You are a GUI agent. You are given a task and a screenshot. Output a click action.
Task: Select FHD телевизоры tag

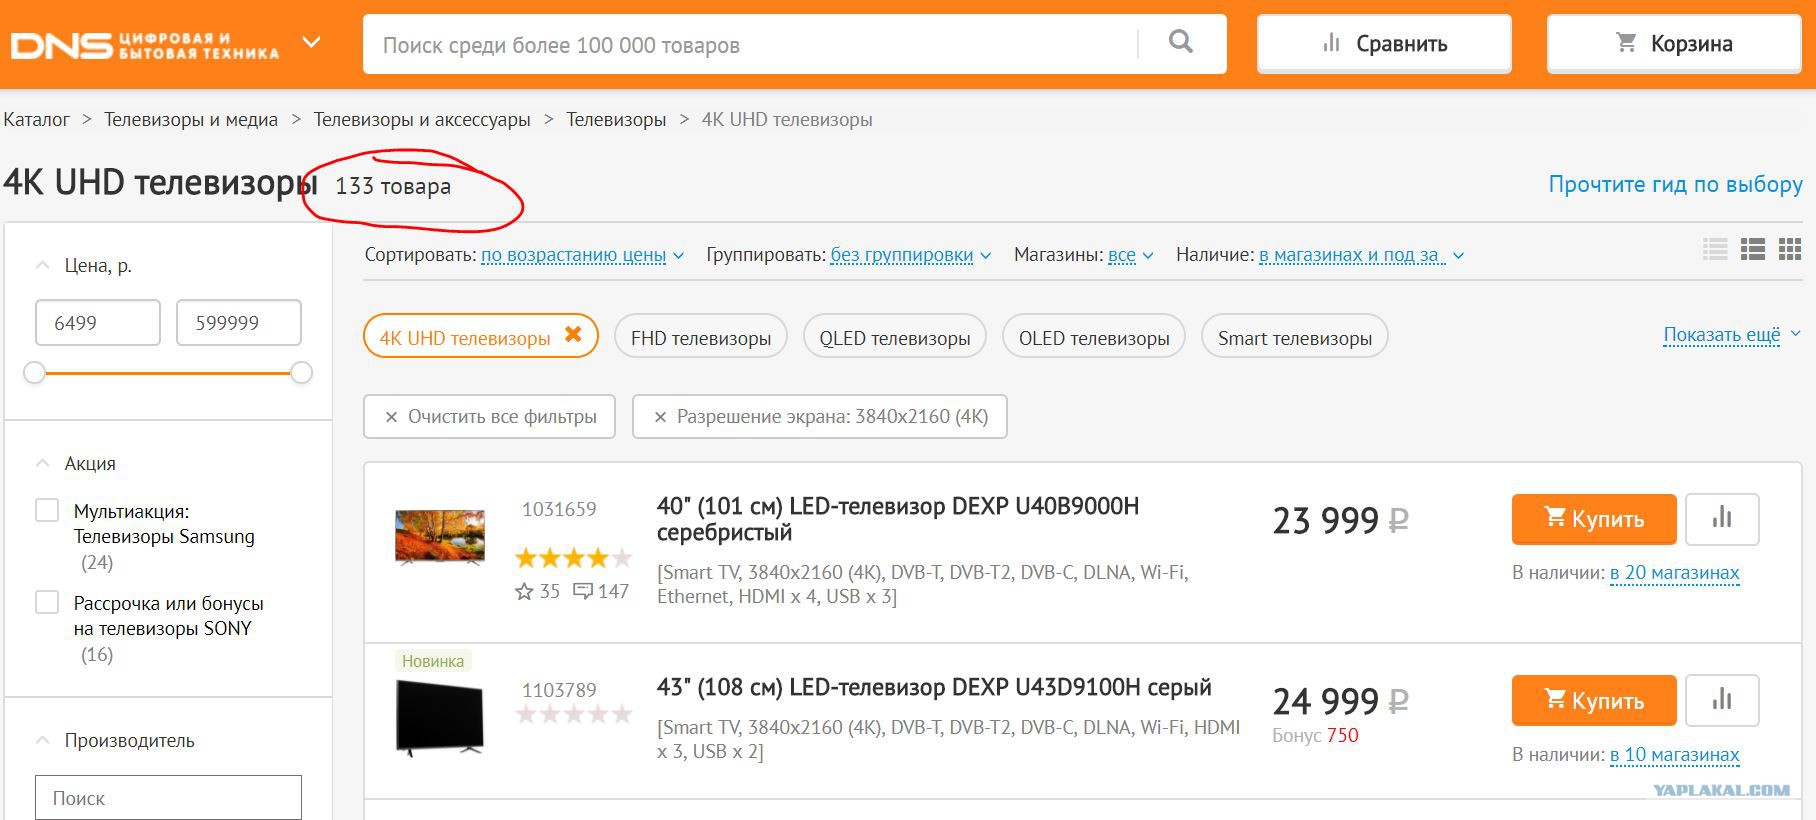point(701,338)
